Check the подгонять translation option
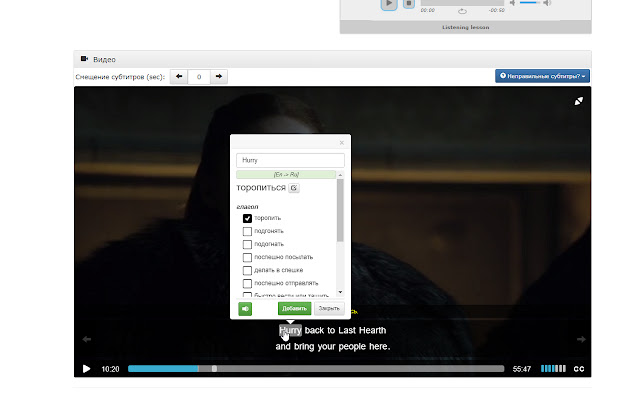Image resolution: width=640 pixels, height=400 pixels. [247, 231]
